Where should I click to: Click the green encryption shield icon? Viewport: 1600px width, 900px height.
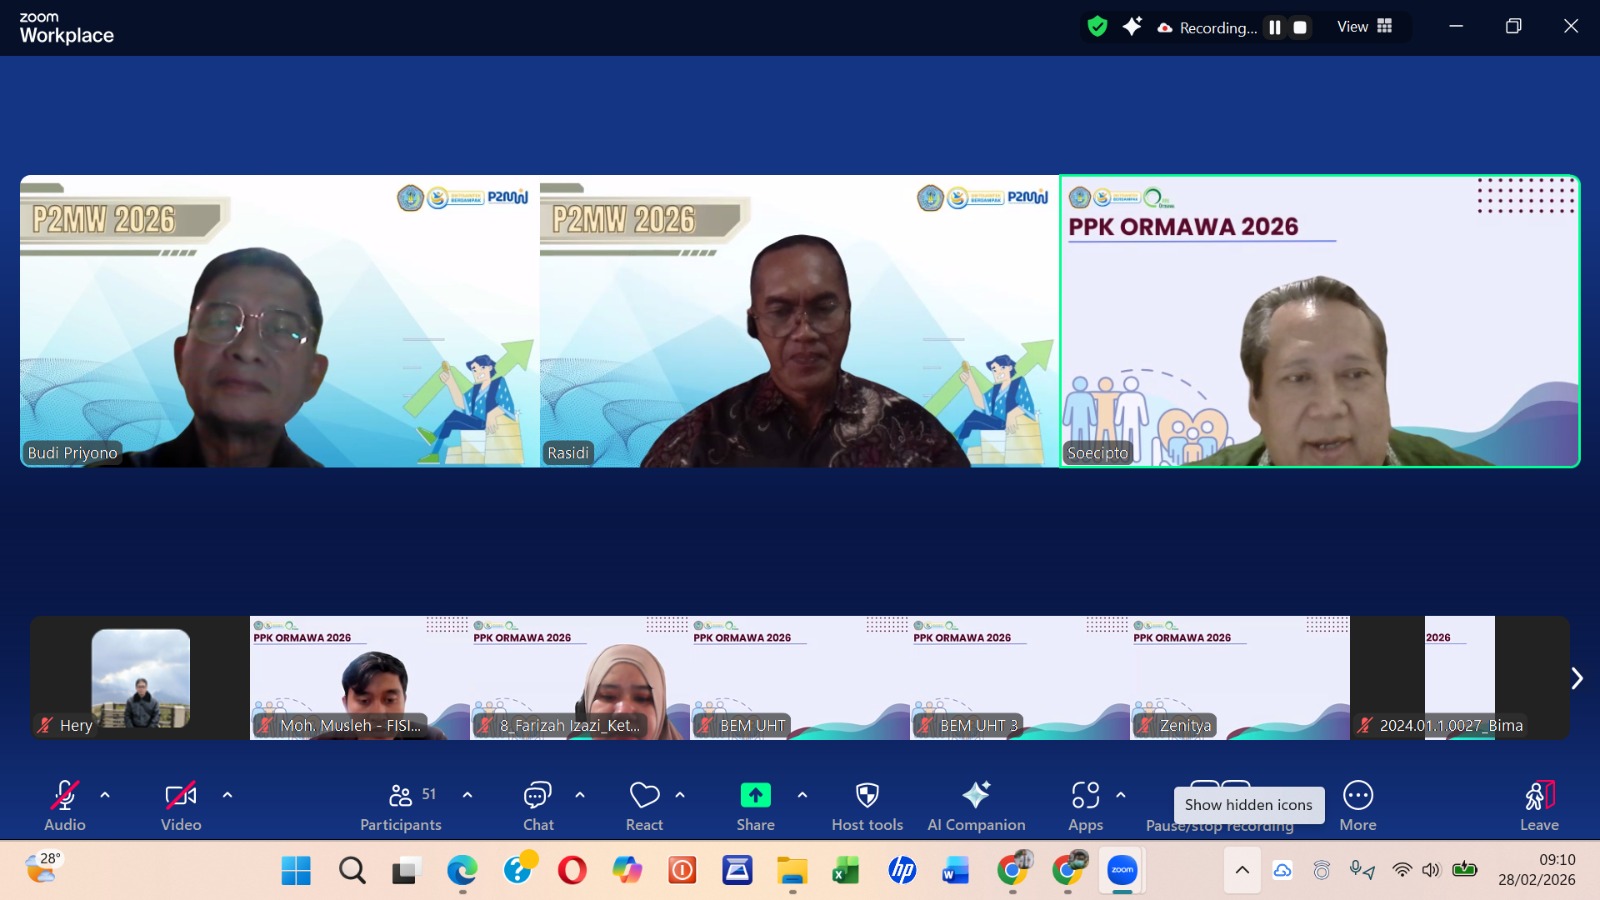click(x=1097, y=27)
